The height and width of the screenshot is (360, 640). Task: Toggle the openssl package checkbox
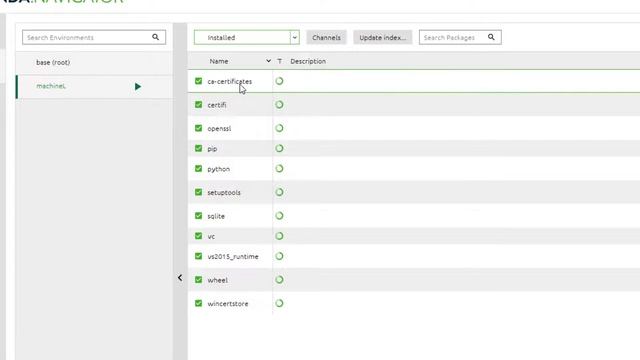pyautogui.click(x=198, y=128)
